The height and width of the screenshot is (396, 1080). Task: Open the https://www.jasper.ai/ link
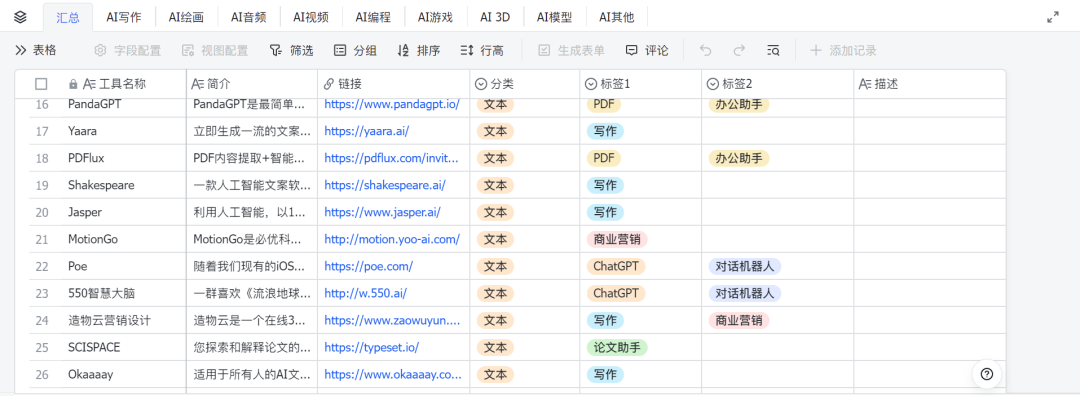pyautogui.click(x=382, y=212)
